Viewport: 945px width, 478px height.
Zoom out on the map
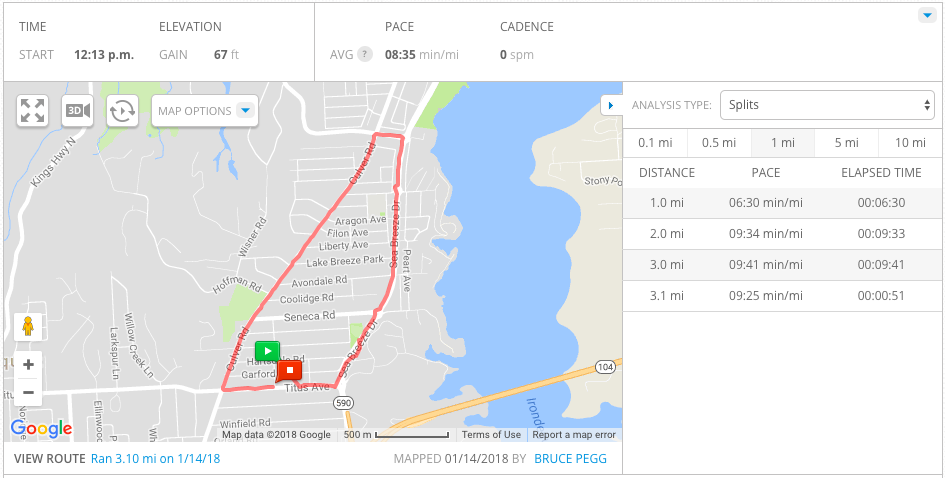click(28, 392)
